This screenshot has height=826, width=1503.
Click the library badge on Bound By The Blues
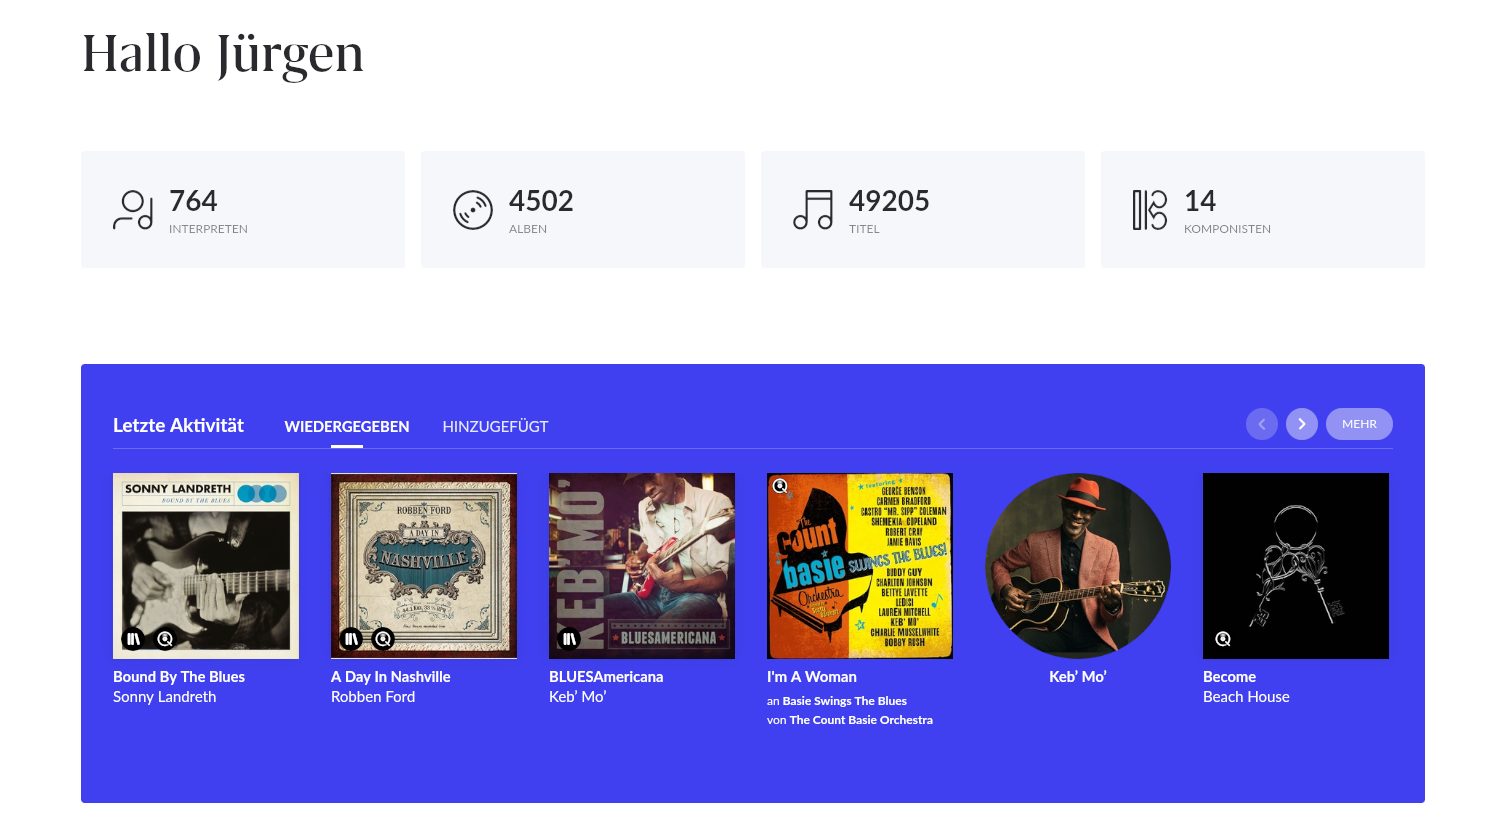(x=133, y=639)
